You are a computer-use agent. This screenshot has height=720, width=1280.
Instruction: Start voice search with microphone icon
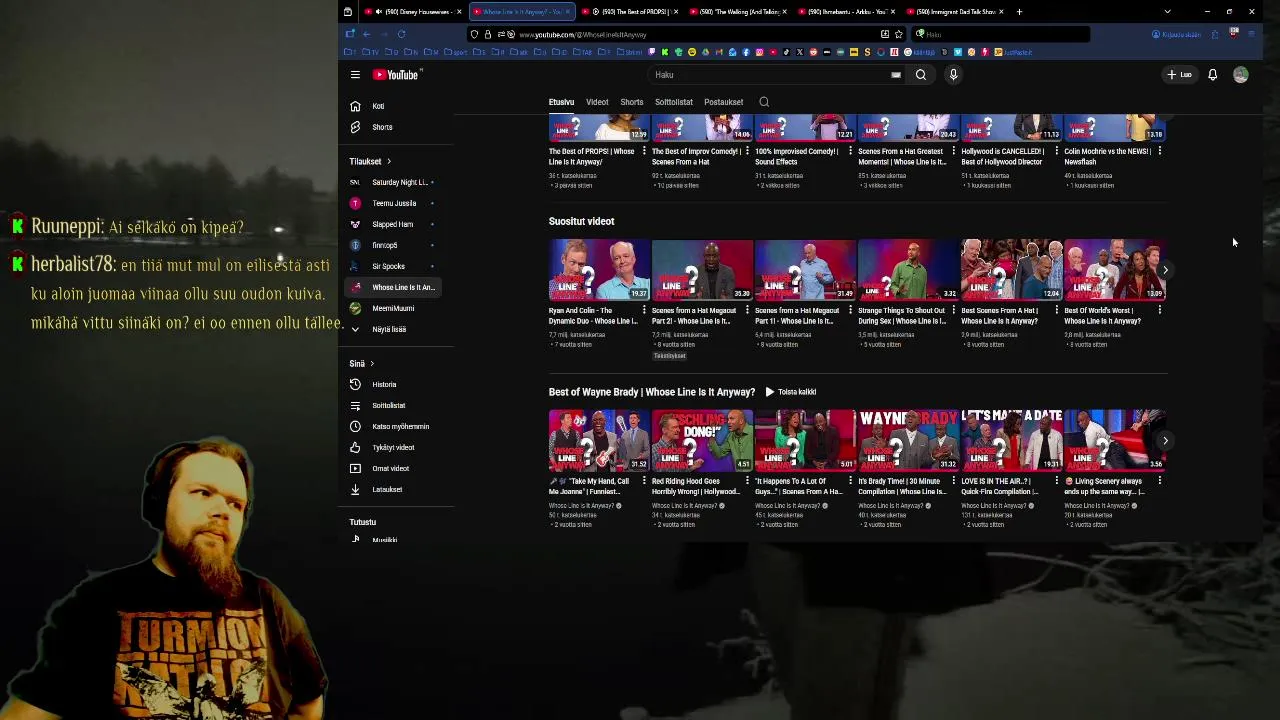pos(953,75)
